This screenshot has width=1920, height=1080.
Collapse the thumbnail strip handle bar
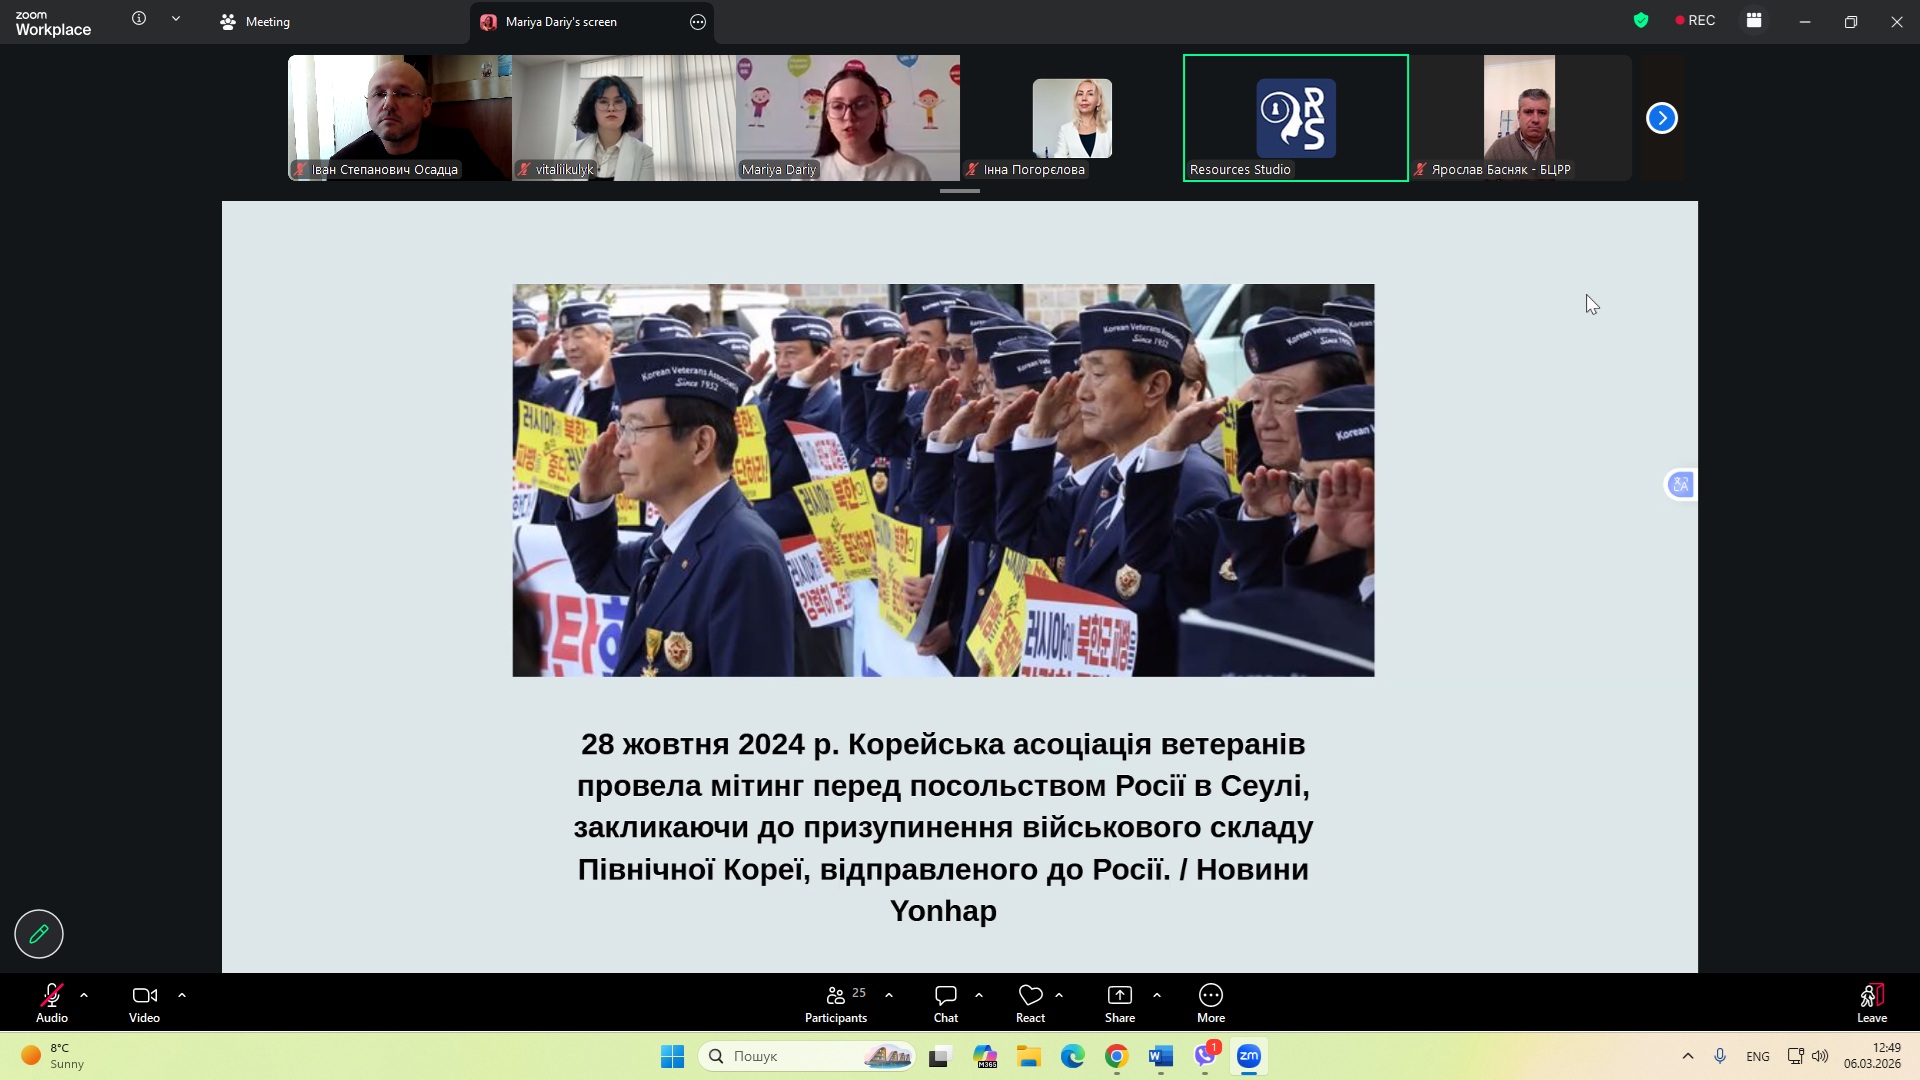coord(960,191)
